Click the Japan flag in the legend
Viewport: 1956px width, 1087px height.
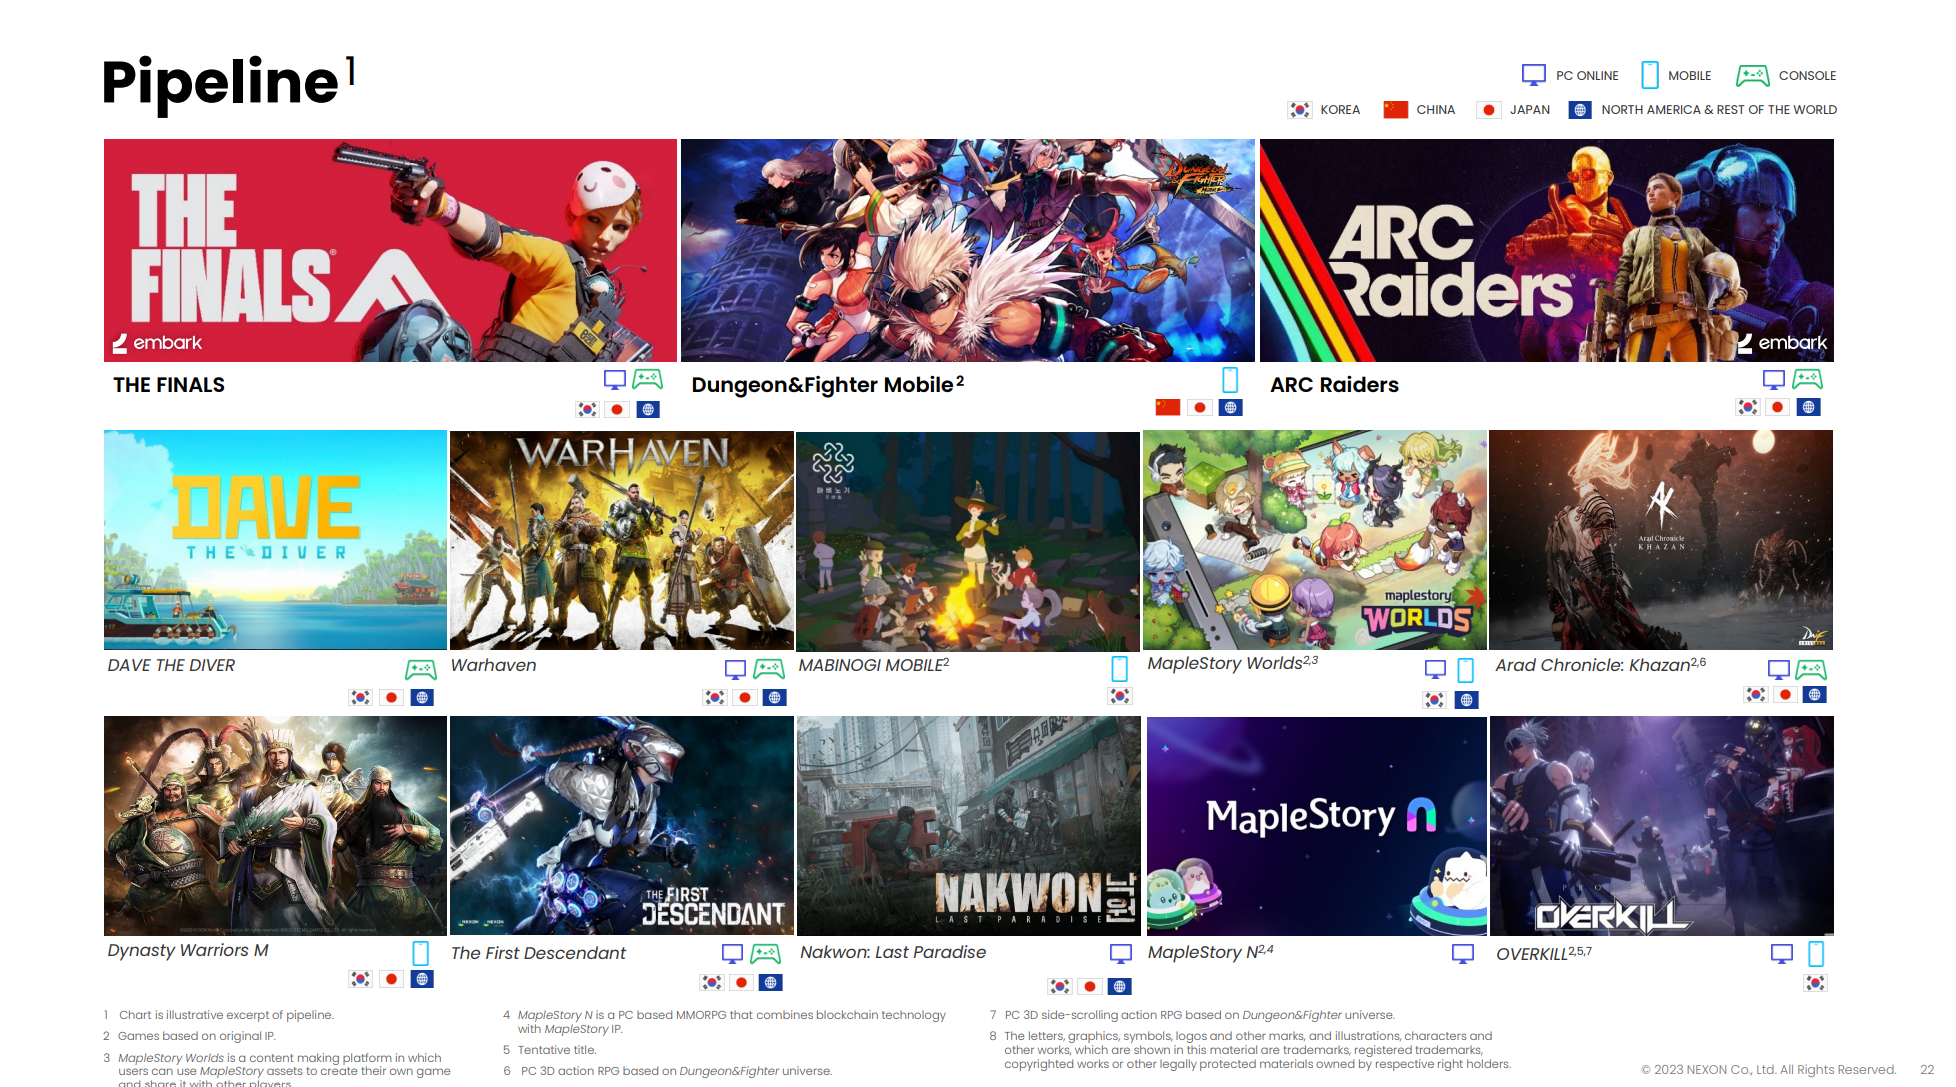1488,110
